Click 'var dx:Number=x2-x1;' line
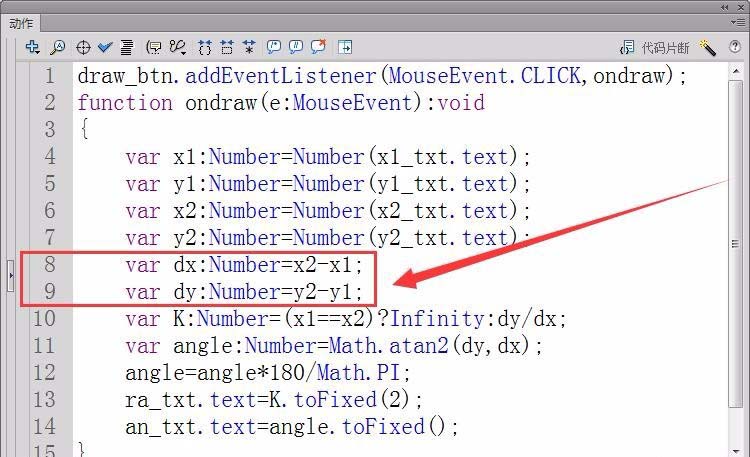This screenshot has width=750, height=457. pos(244,265)
